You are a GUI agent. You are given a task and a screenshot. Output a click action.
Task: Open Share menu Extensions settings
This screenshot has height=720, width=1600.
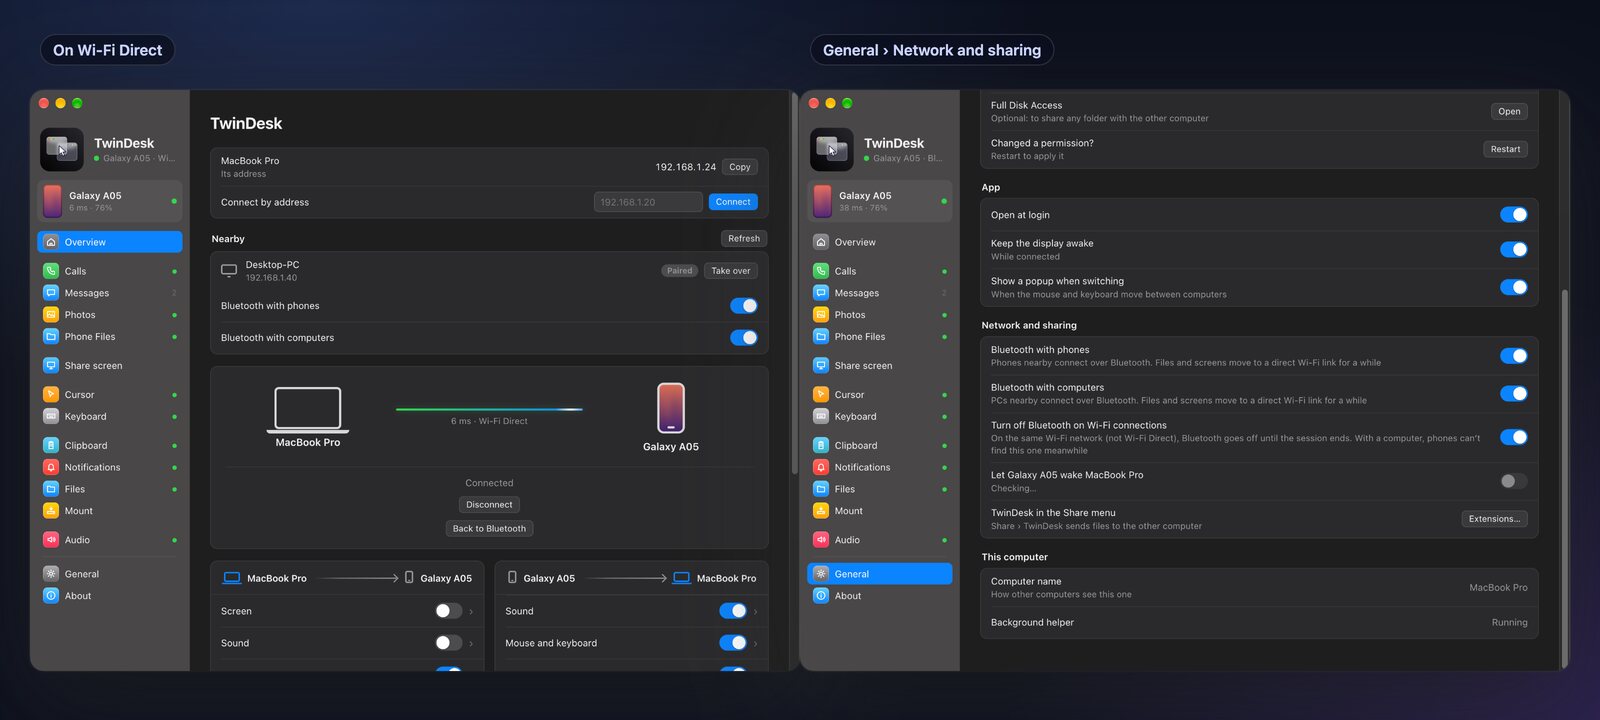1494,519
